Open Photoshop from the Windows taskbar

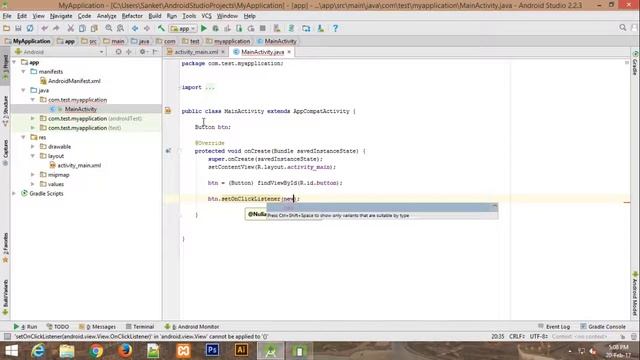coord(212,351)
